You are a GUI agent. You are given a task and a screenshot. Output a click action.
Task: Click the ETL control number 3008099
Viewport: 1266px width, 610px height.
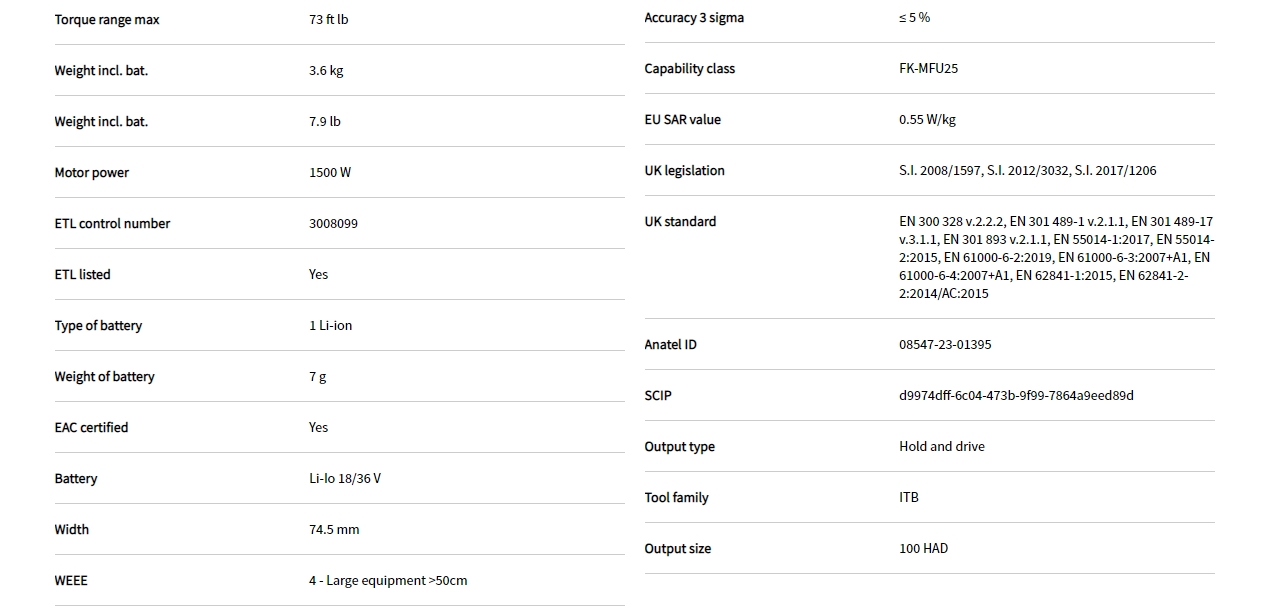[333, 224]
